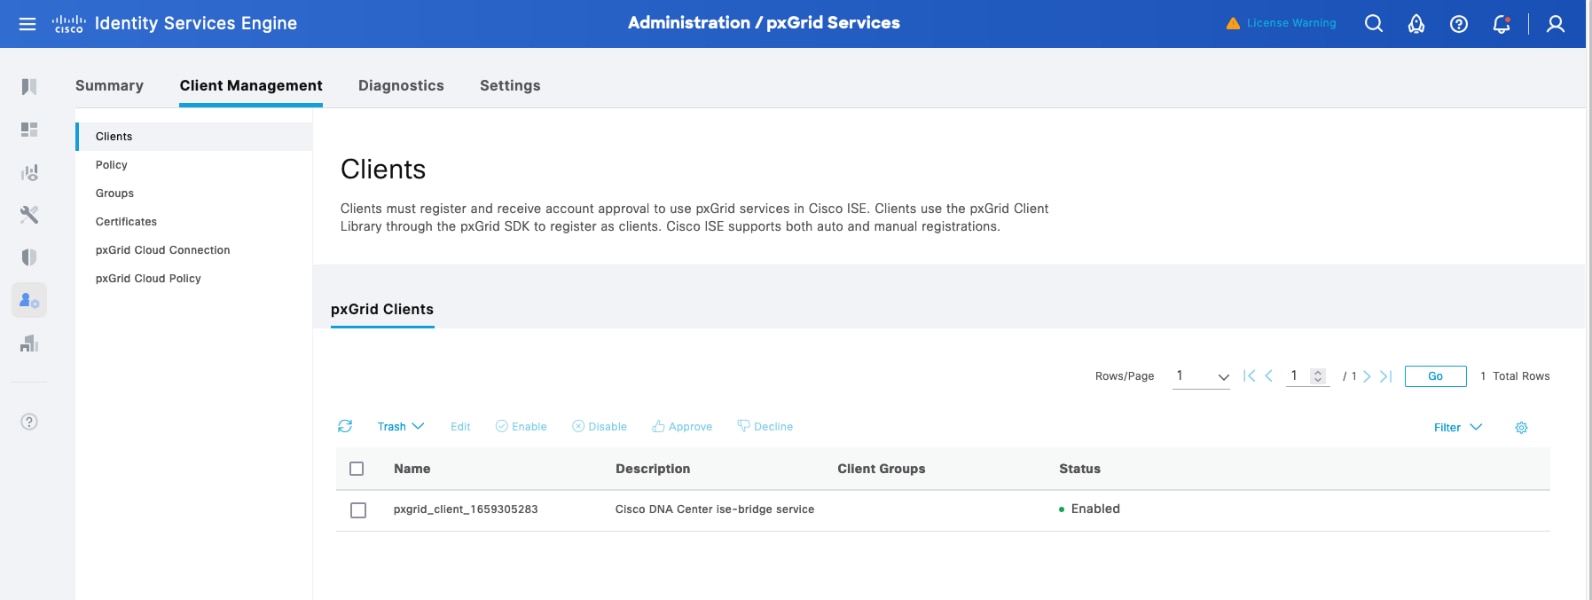Screen dimensions: 1592x600
Task: Click the Edit button
Action: [x=460, y=427]
